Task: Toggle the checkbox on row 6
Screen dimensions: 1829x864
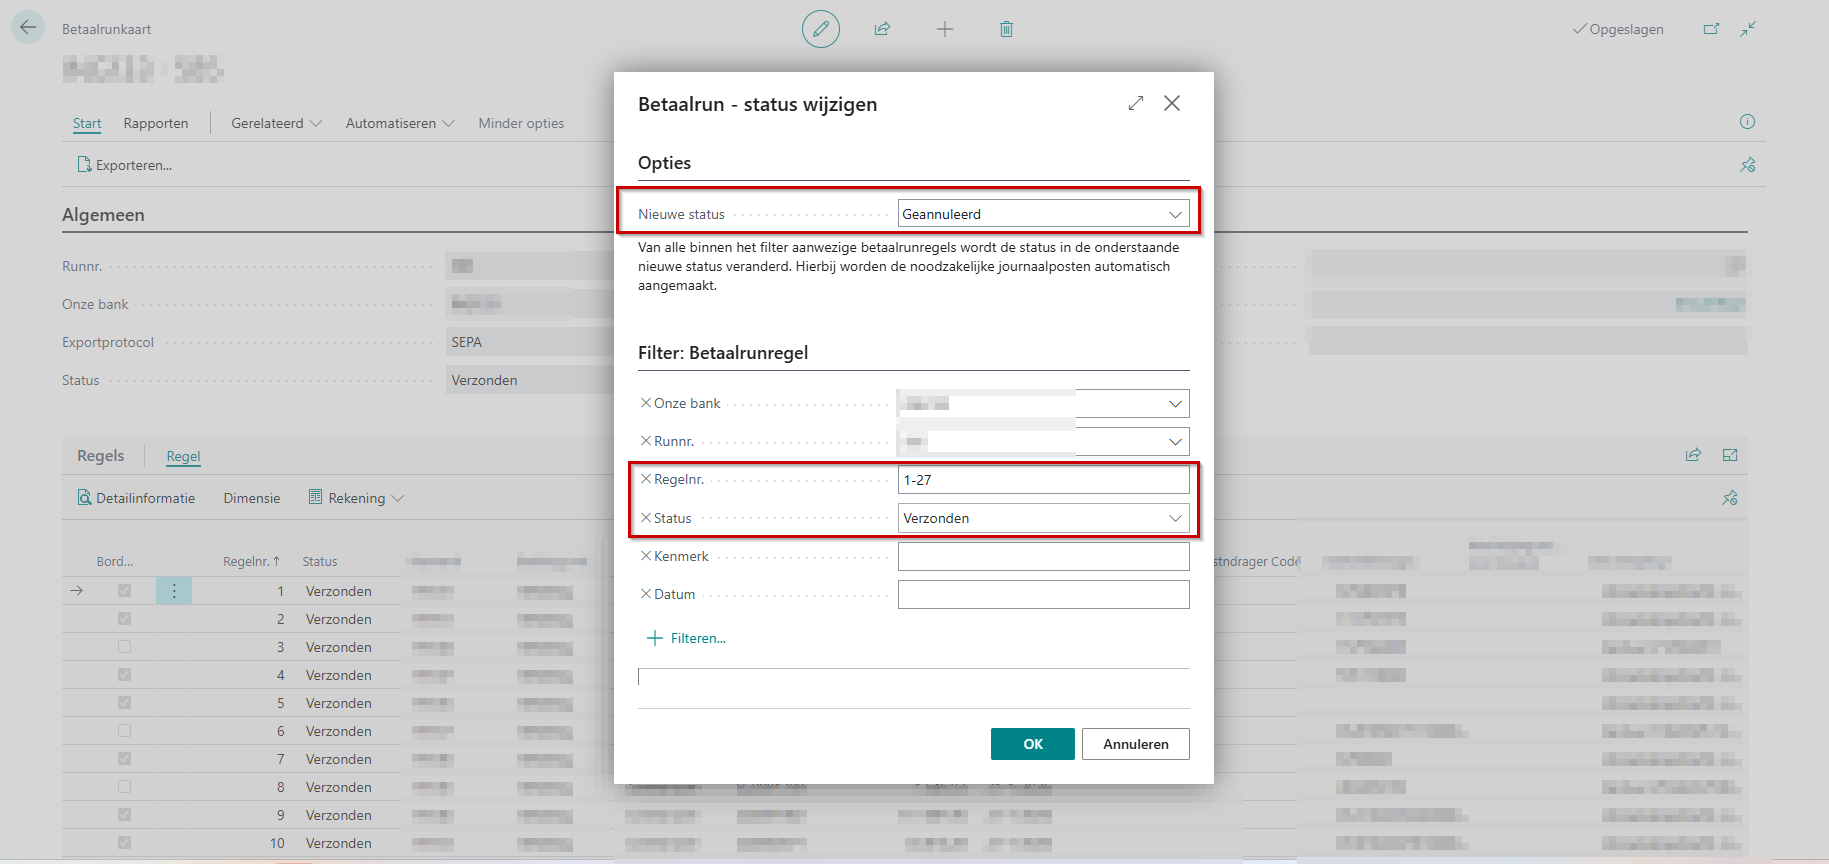Action: click(124, 731)
